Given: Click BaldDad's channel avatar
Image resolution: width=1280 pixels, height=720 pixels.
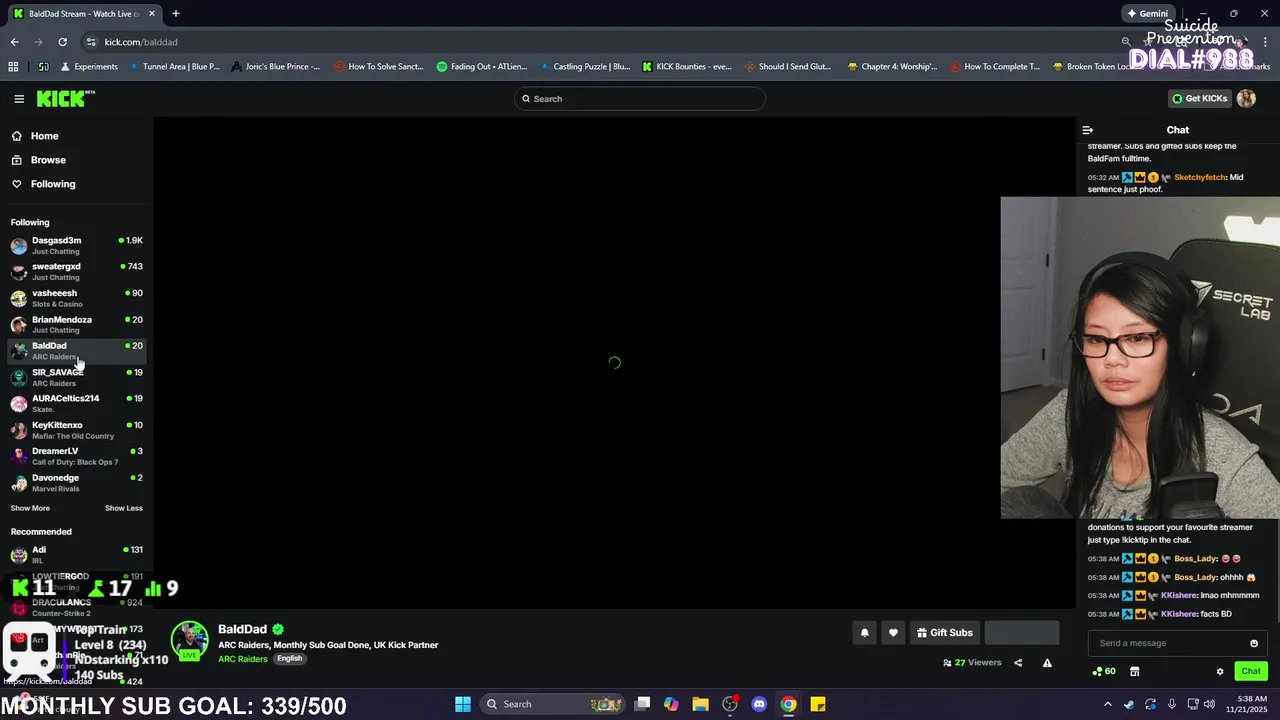Looking at the screenshot, I should (189, 641).
